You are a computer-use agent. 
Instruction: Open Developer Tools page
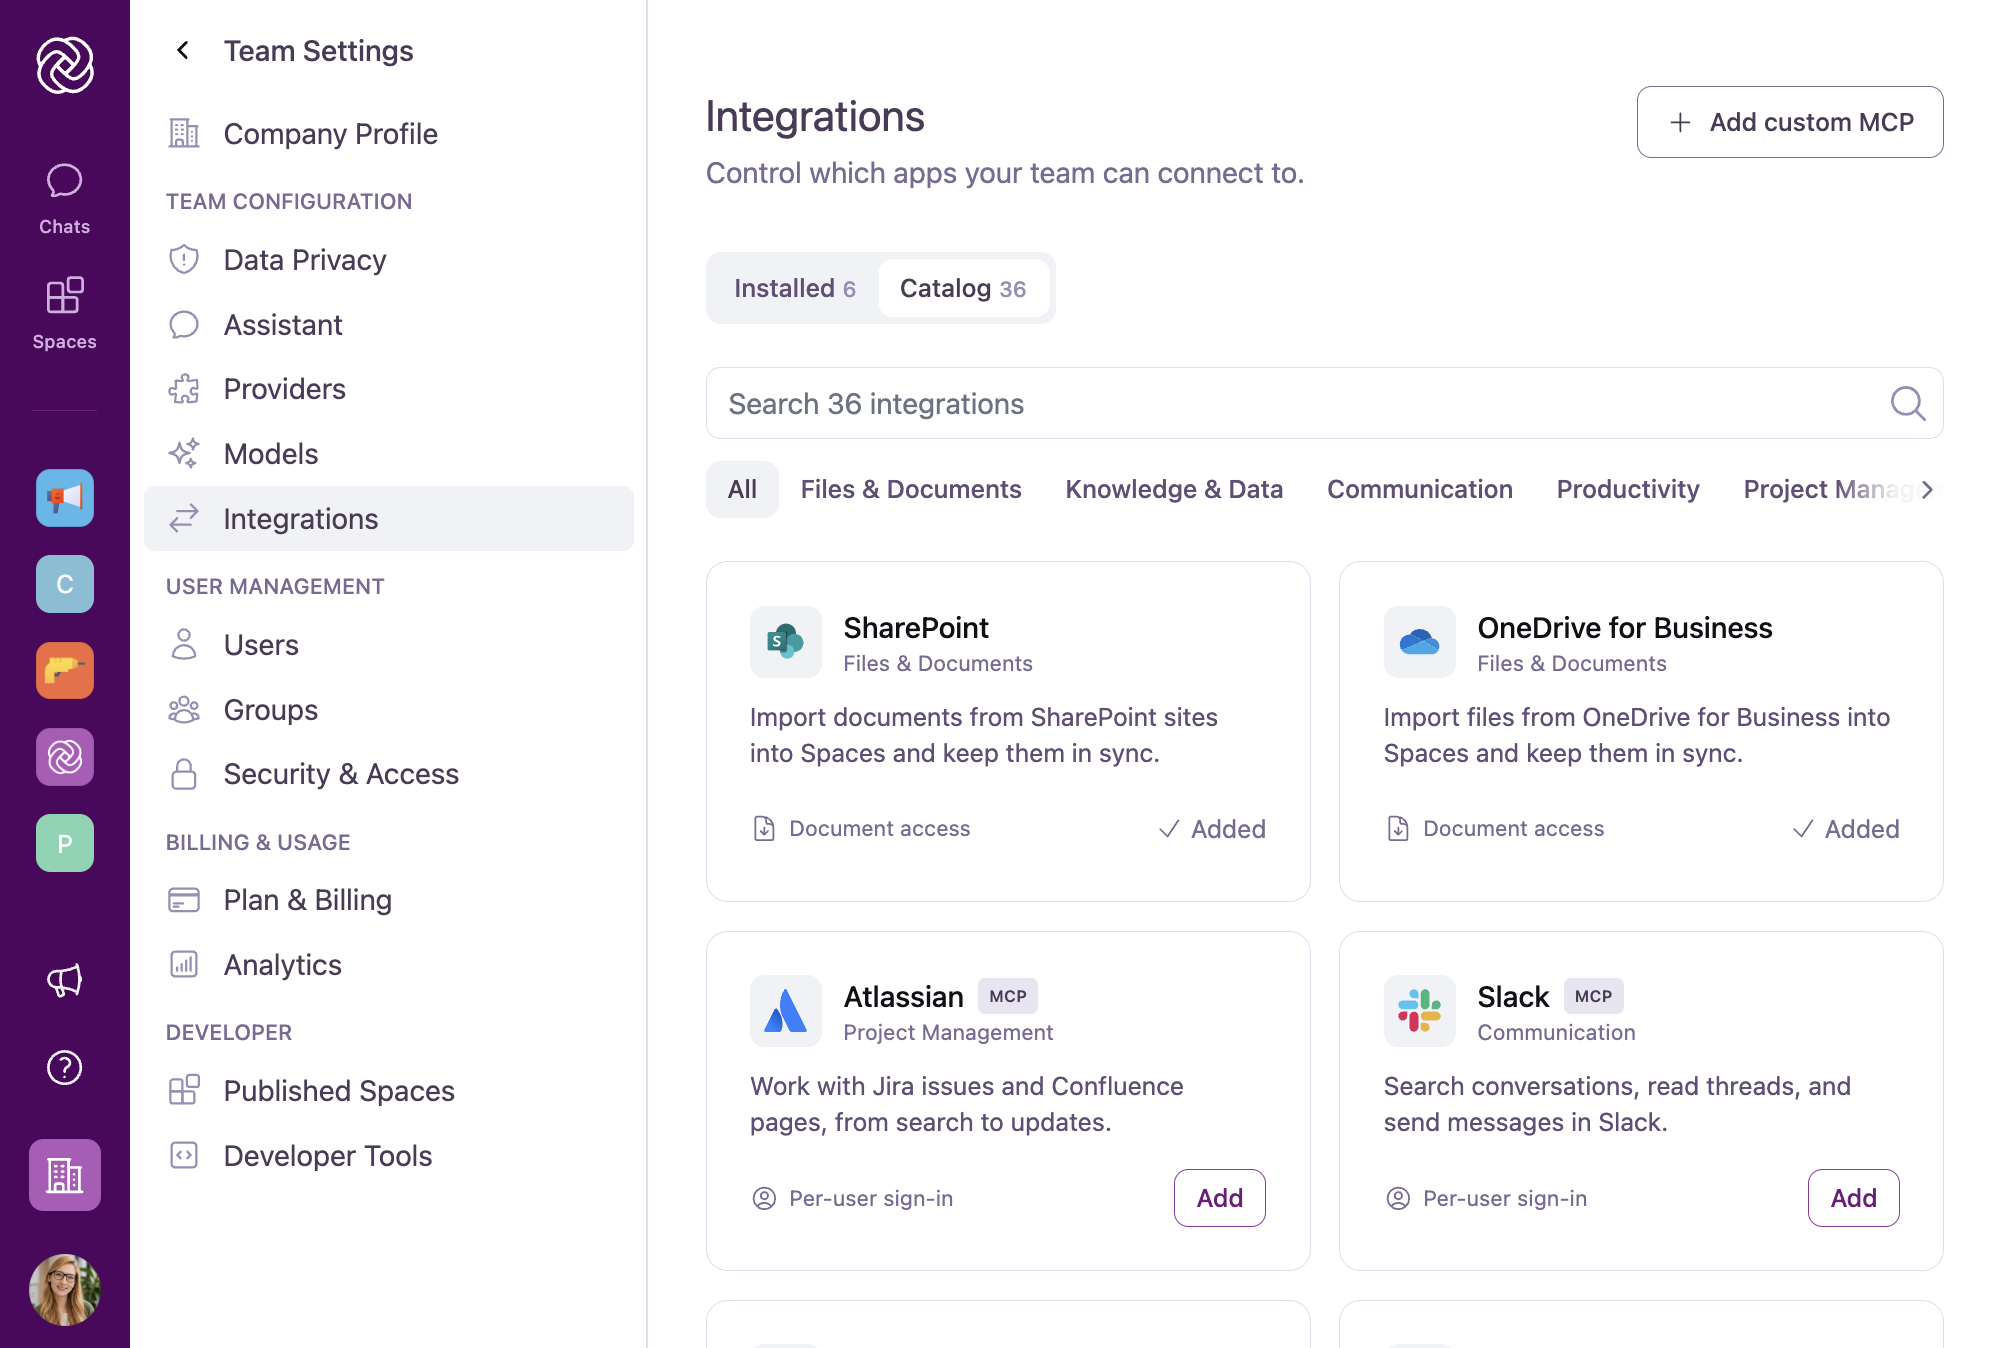click(389, 1156)
